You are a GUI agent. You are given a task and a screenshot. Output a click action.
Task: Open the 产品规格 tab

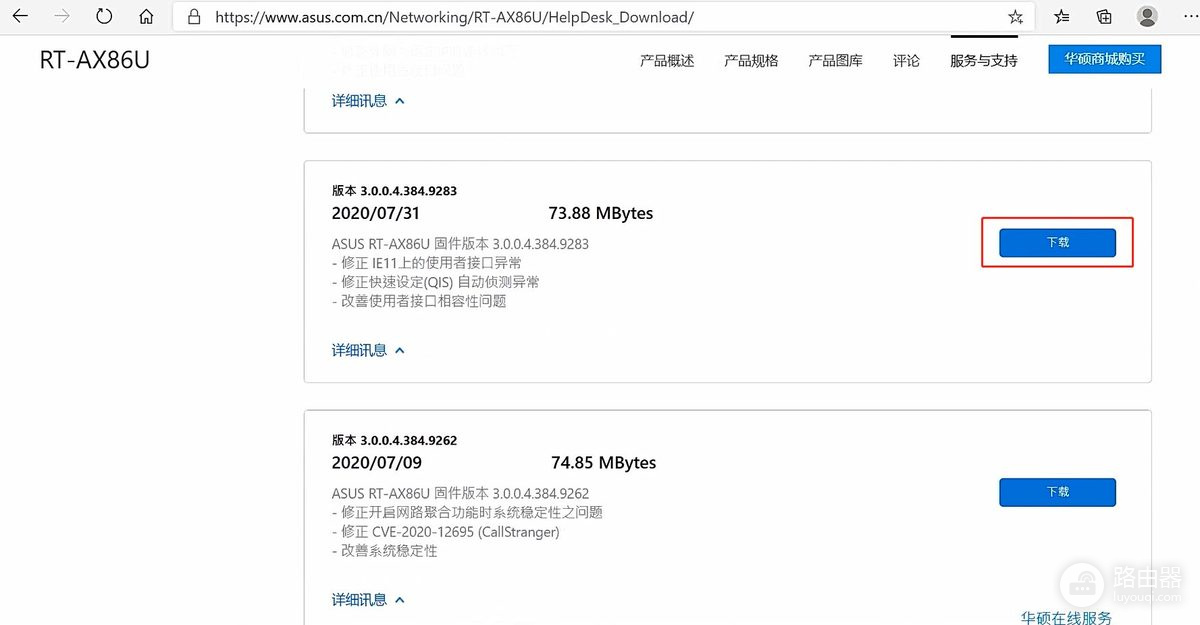click(x=751, y=61)
